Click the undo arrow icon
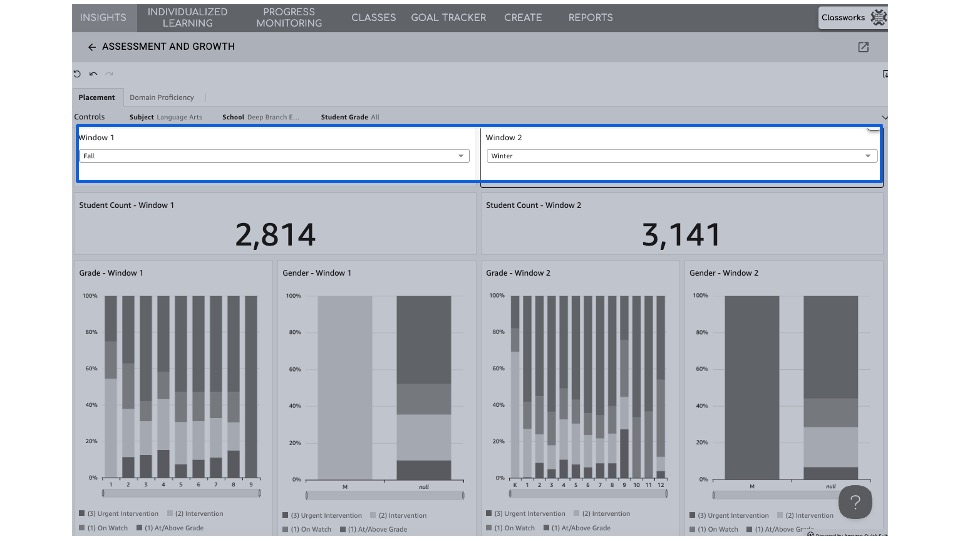The image size is (960, 540). coord(93,74)
